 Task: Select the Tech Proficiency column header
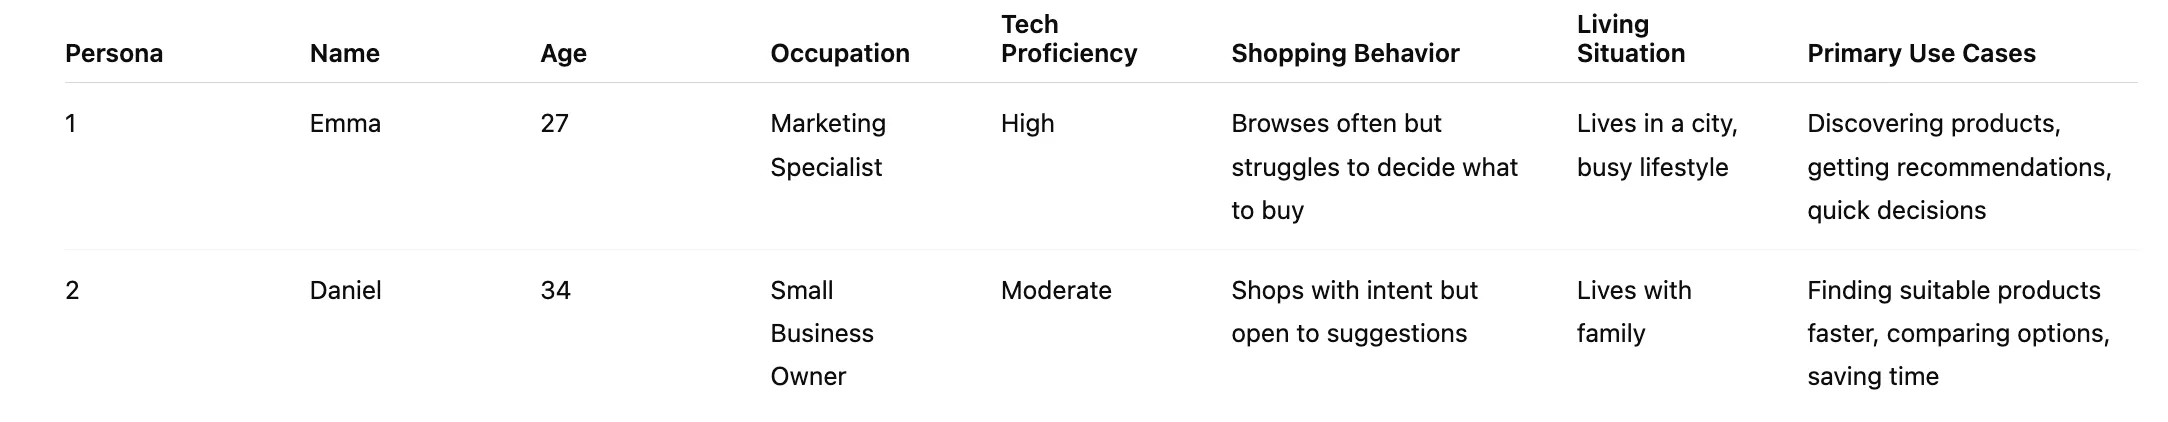click(1068, 39)
